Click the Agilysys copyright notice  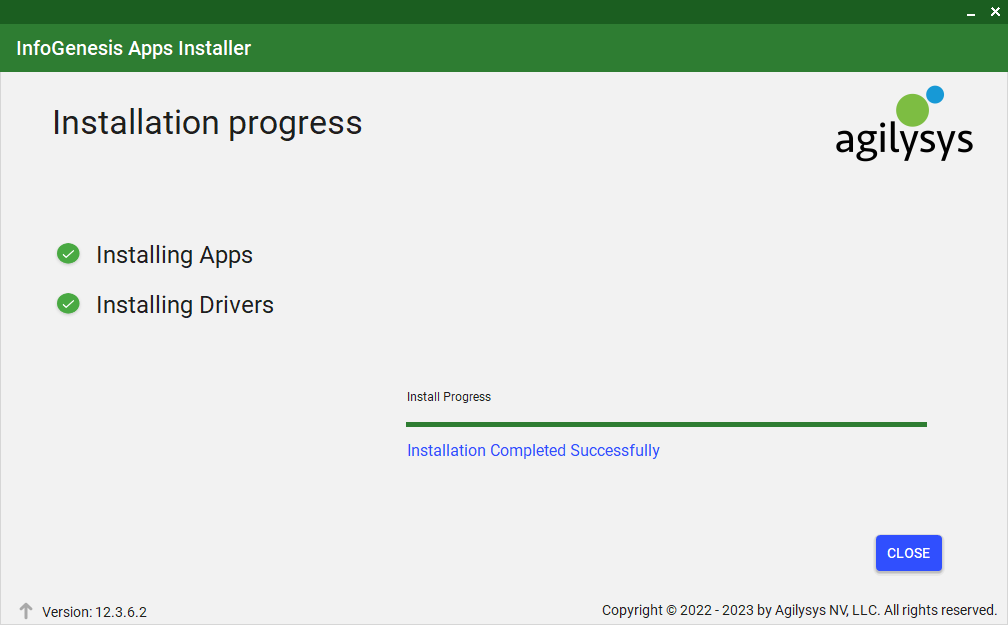pos(799,610)
